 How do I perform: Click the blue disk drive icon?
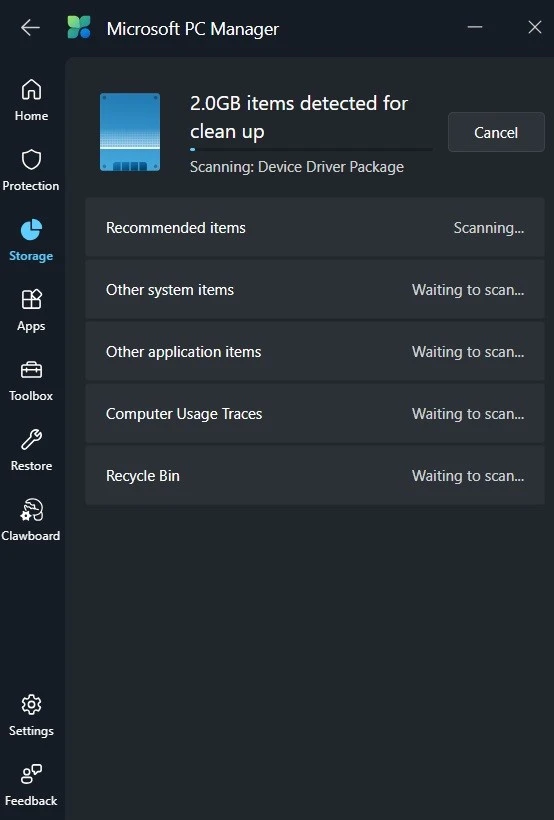130,132
